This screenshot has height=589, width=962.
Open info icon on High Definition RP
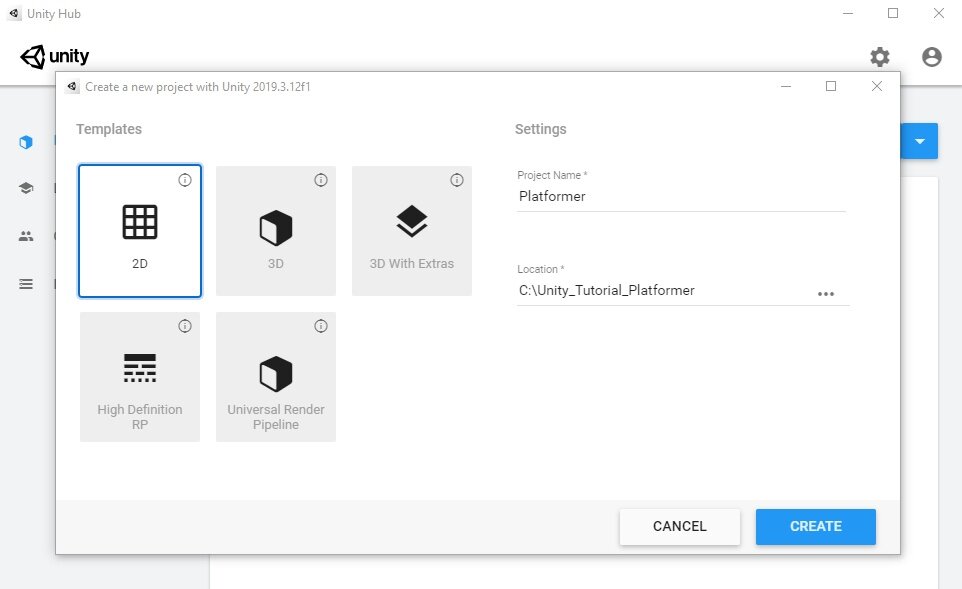[185, 326]
